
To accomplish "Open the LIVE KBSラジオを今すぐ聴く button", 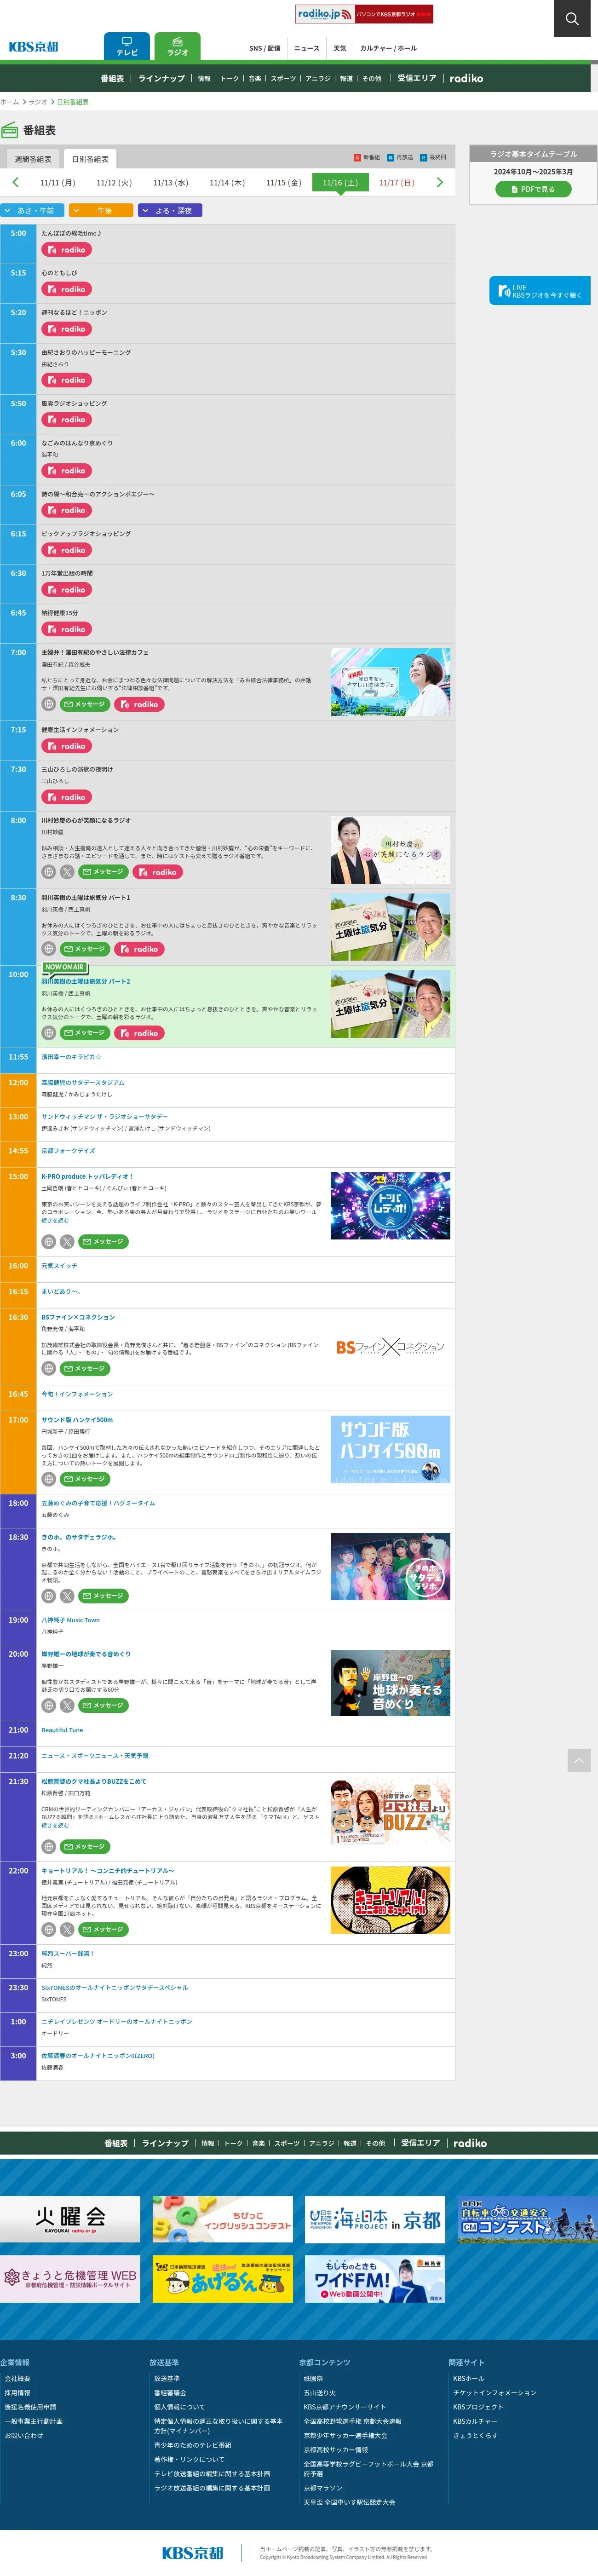I will click(539, 291).
